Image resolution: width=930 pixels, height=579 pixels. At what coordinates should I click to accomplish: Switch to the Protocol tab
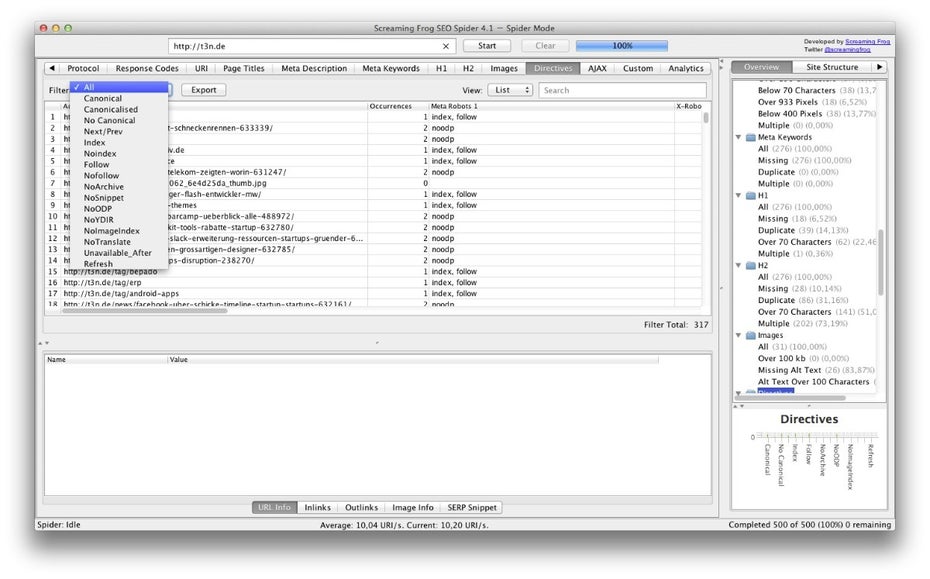point(83,68)
